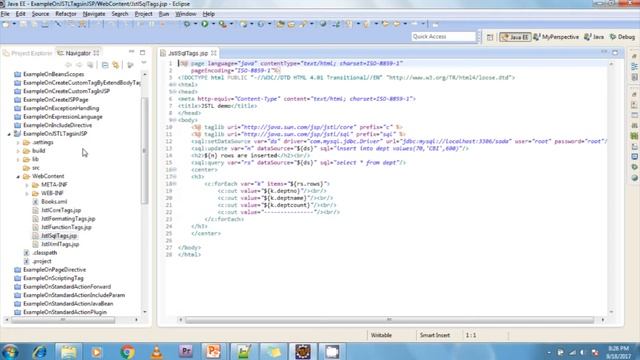Viewport: 640px width, 360px height.
Task: Switch to the Java EE perspective
Action: click(516, 37)
